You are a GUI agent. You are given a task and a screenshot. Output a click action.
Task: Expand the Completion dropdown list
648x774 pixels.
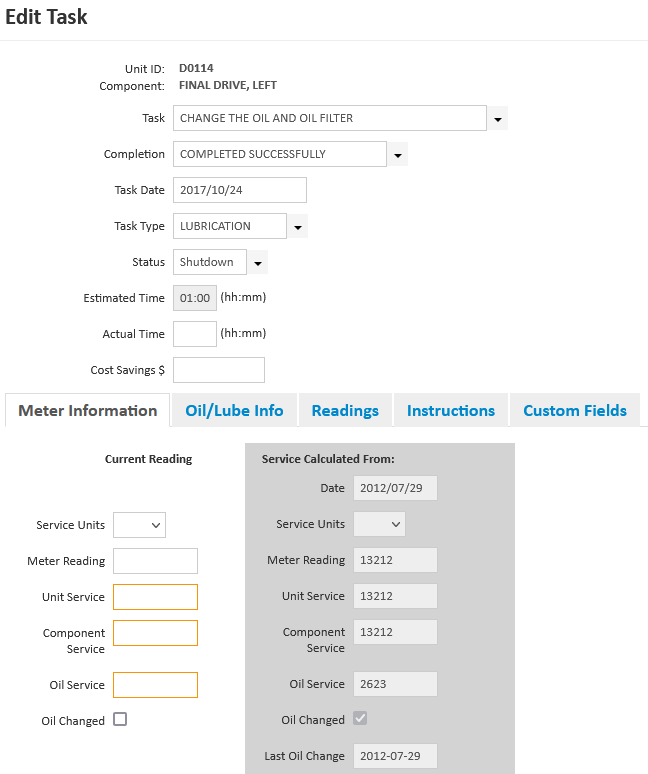coord(398,155)
